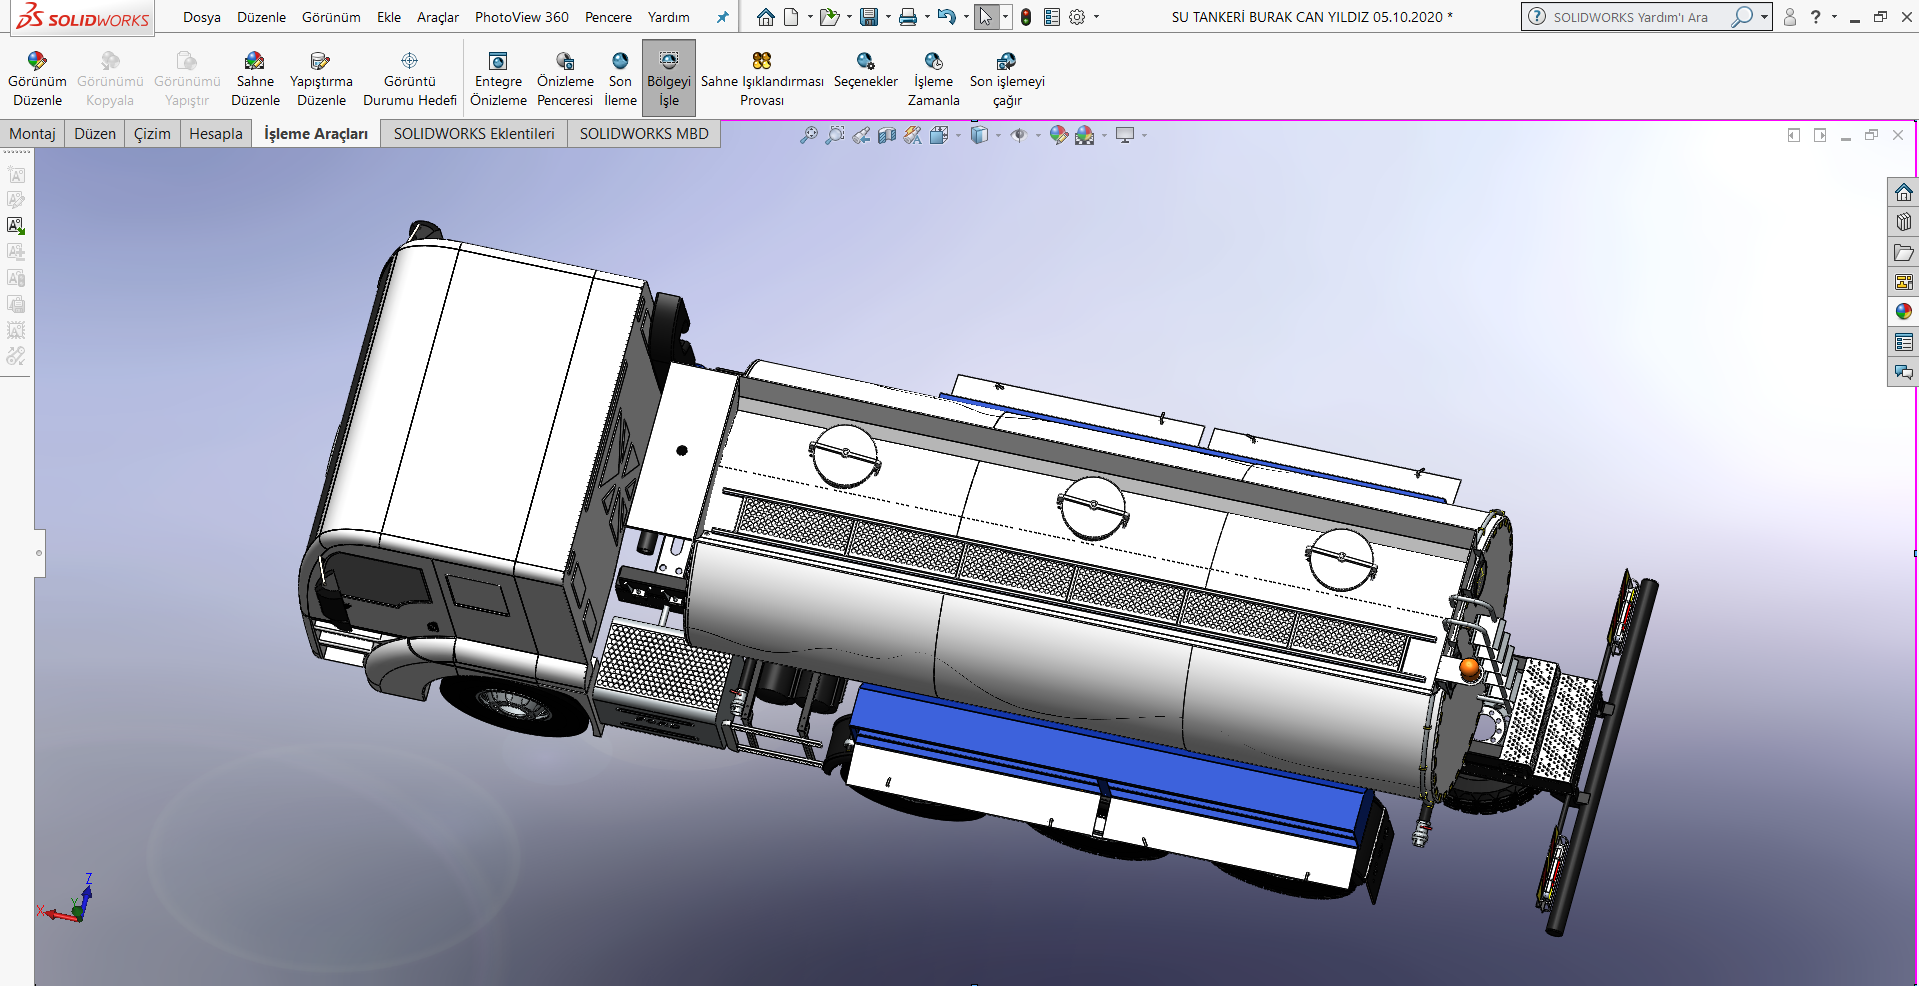Toggle Bölgeyi İşle (Render Region)
This screenshot has width=1919, height=986.
click(669, 79)
